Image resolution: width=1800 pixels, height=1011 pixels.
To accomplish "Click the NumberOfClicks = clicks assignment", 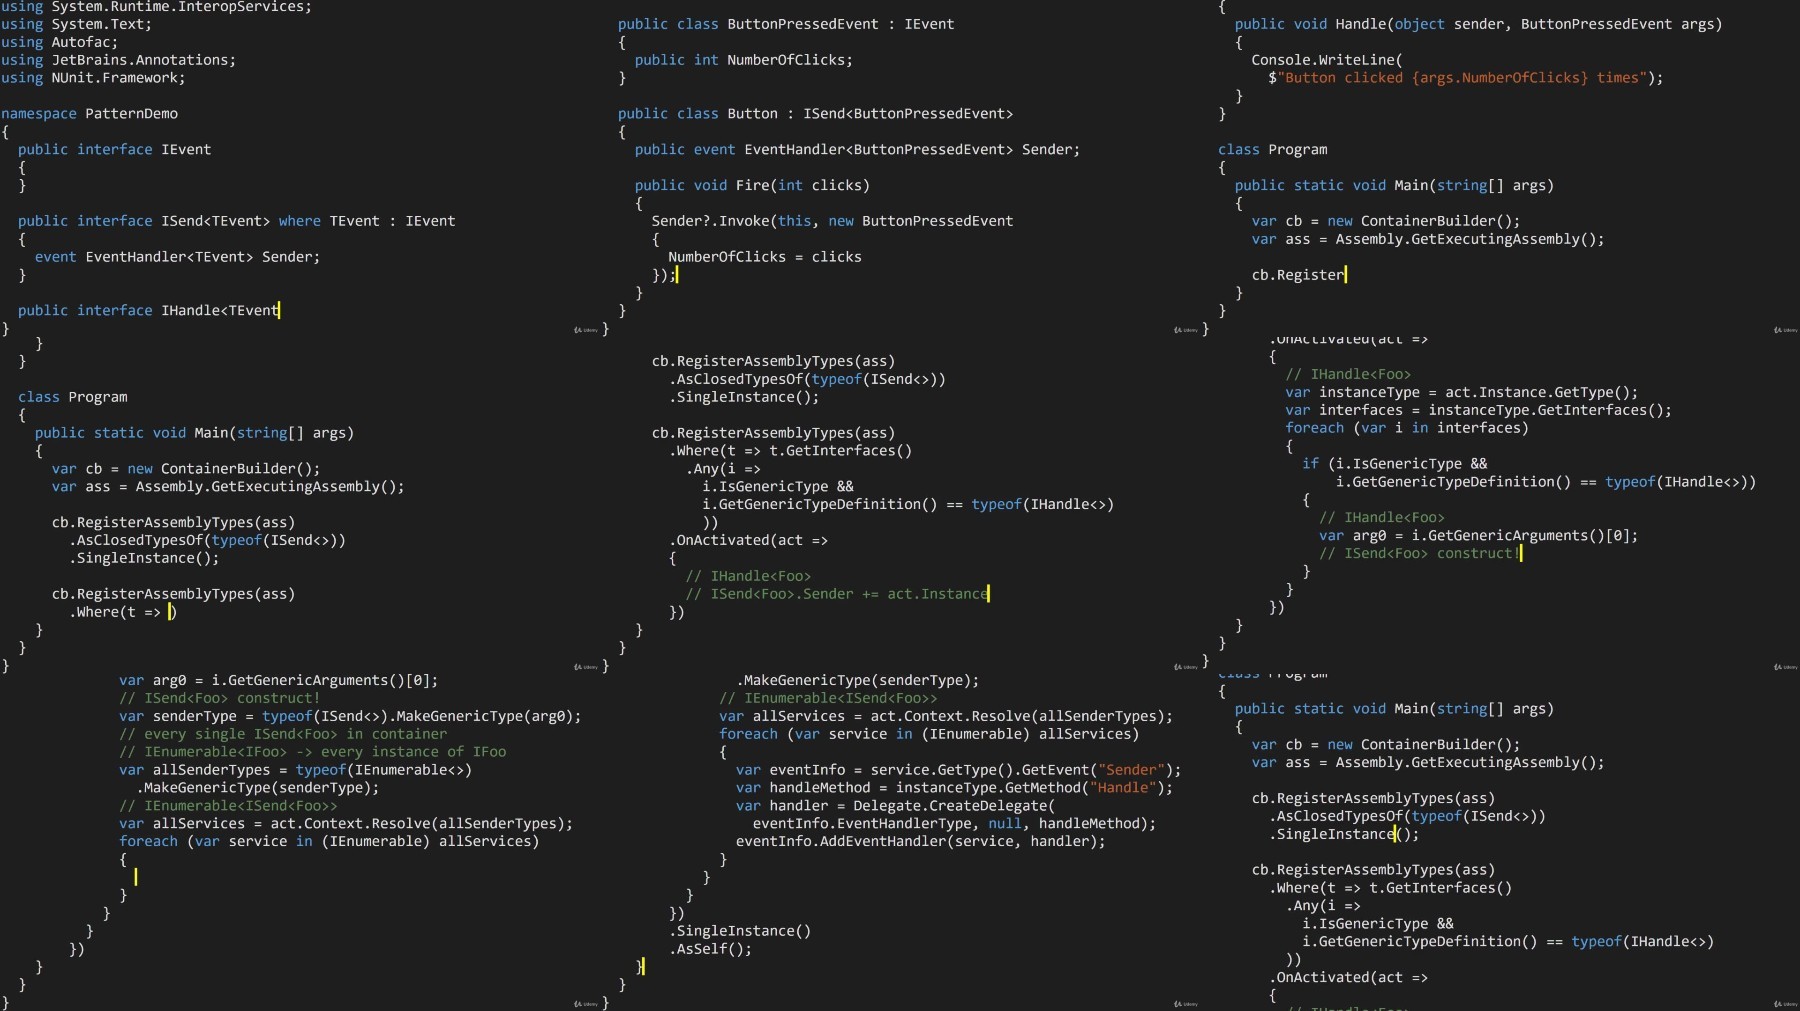I will pyautogui.click(x=765, y=257).
